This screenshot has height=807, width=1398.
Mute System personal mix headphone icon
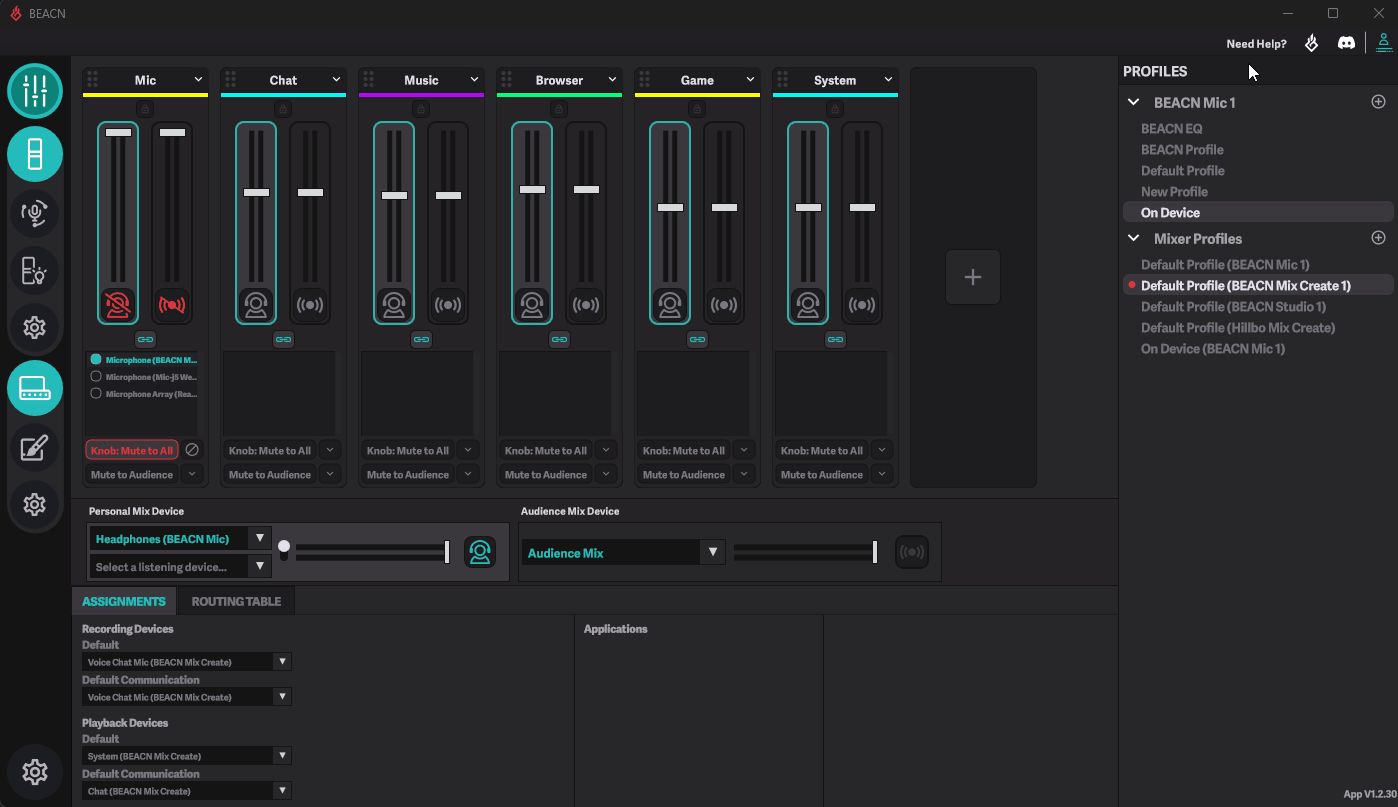point(808,304)
